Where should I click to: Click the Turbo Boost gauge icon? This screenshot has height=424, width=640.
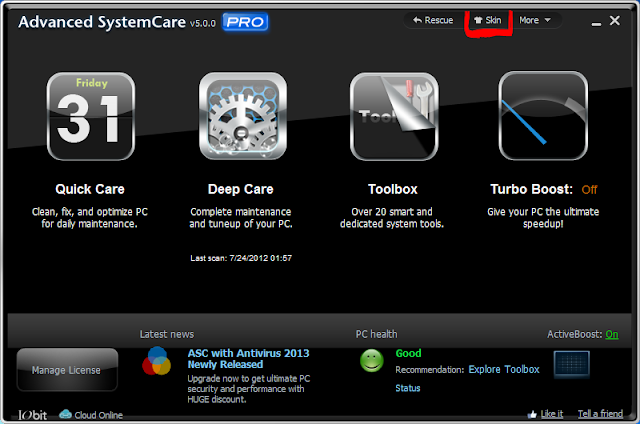click(543, 116)
